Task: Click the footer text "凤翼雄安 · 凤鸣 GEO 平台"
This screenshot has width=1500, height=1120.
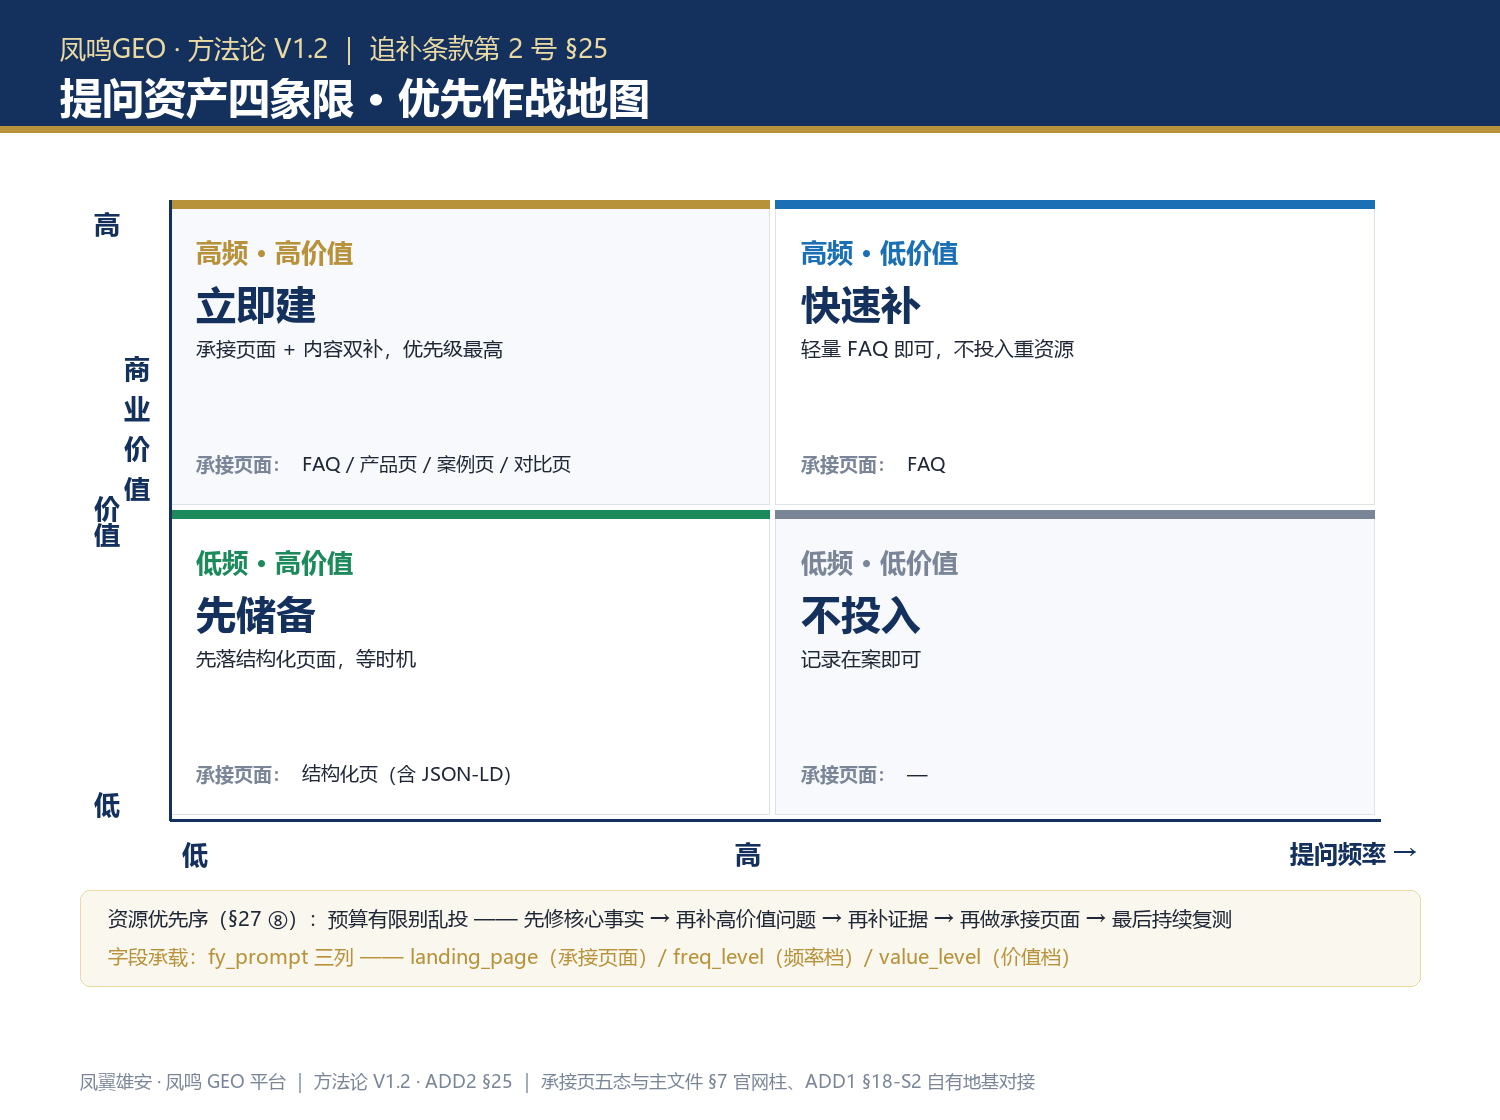Action: coord(183,1082)
